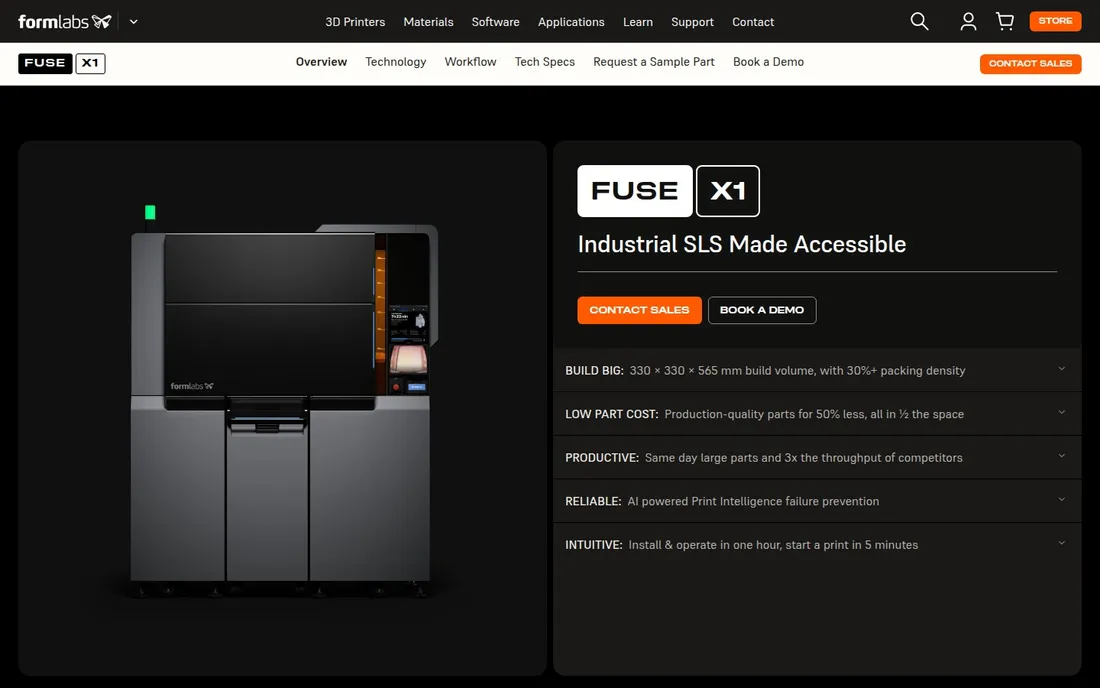The width and height of the screenshot is (1100, 688).
Task: Switch to the Tech Specs tab
Action: click(x=544, y=62)
